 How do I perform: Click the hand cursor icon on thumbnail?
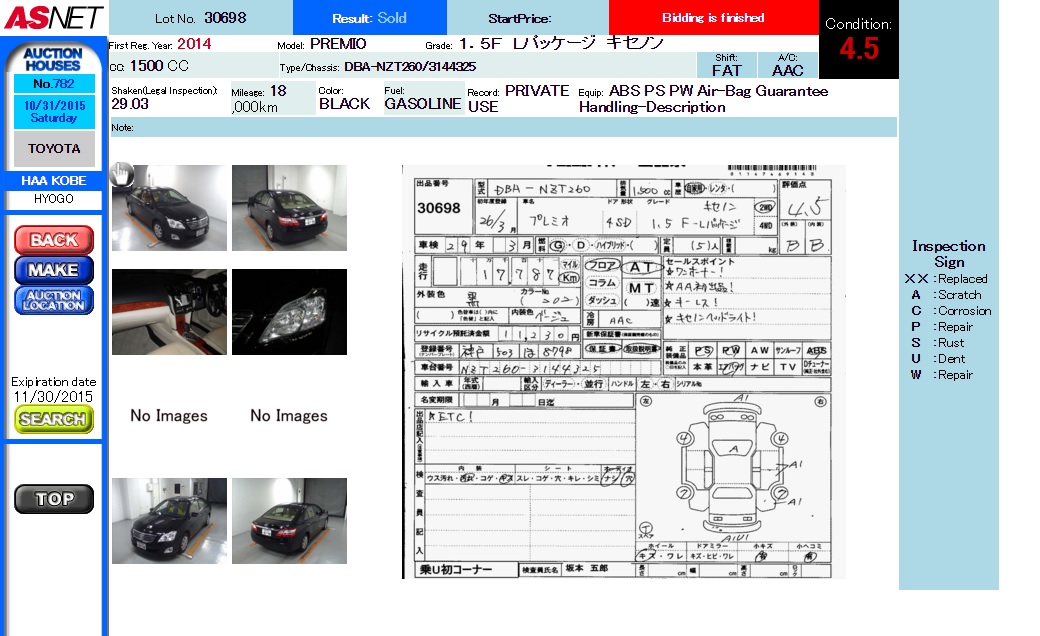[122, 174]
